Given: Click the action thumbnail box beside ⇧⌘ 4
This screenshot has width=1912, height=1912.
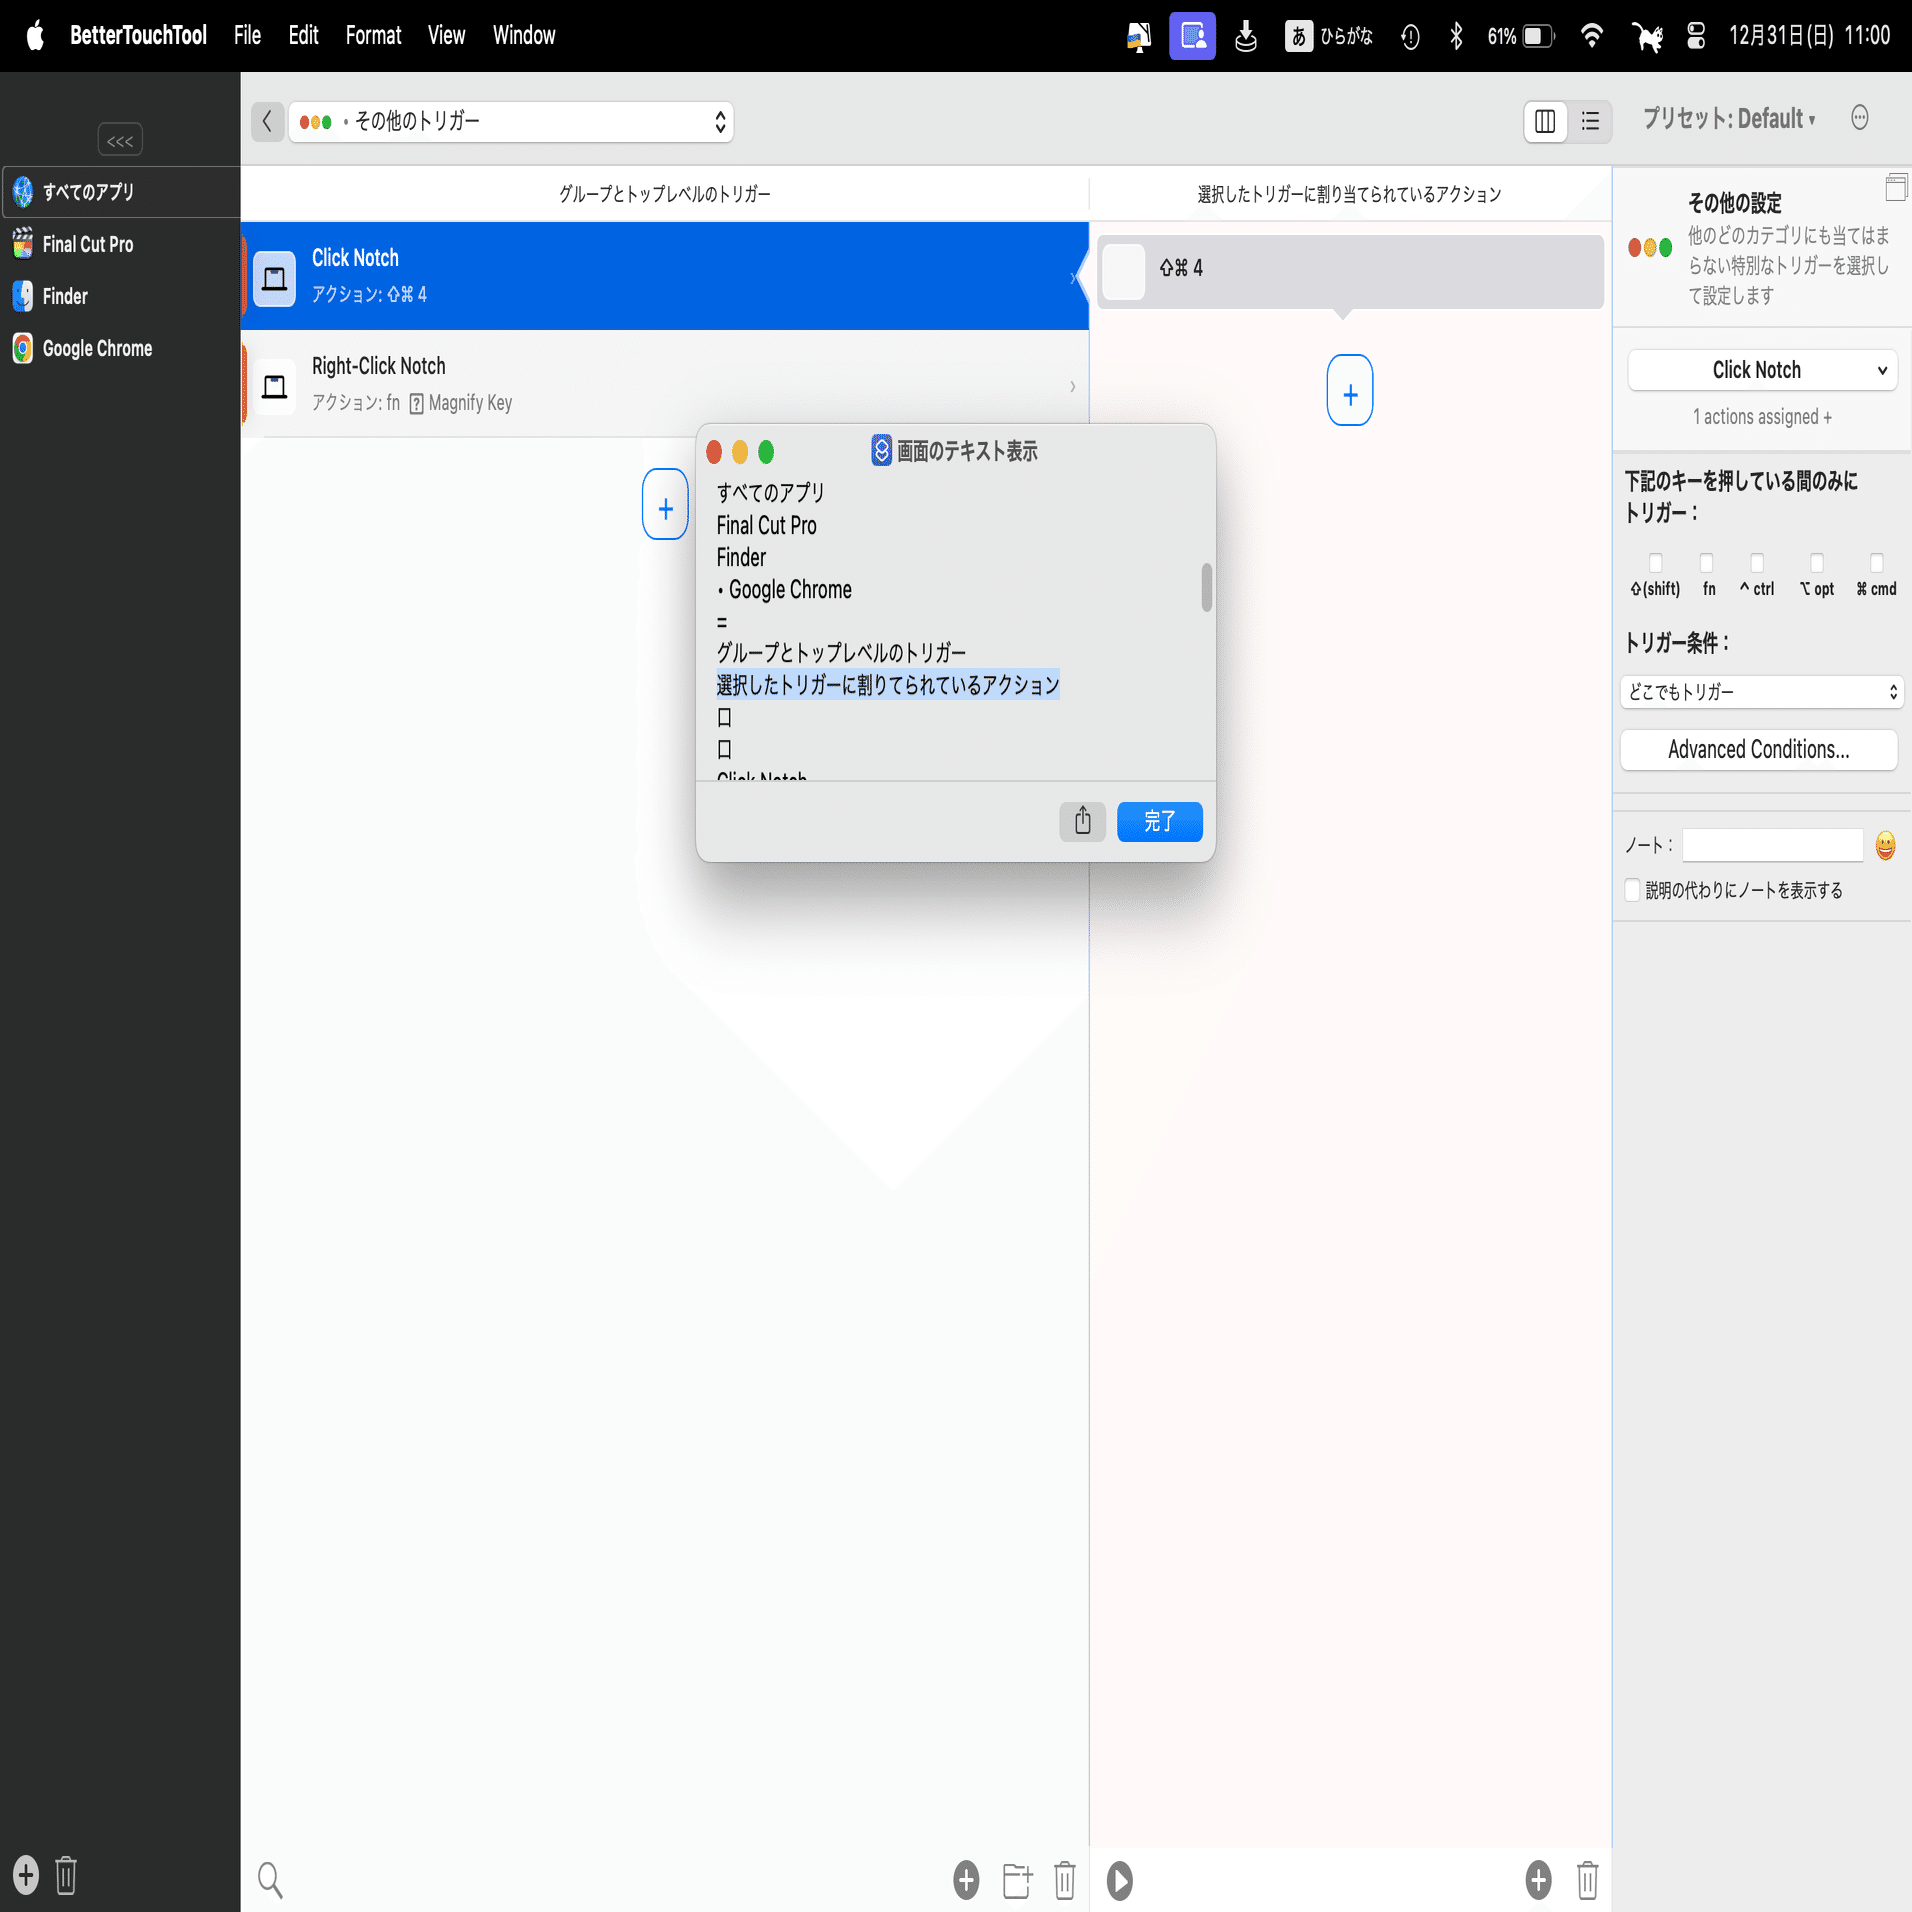Looking at the screenshot, I should click(1124, 272).
